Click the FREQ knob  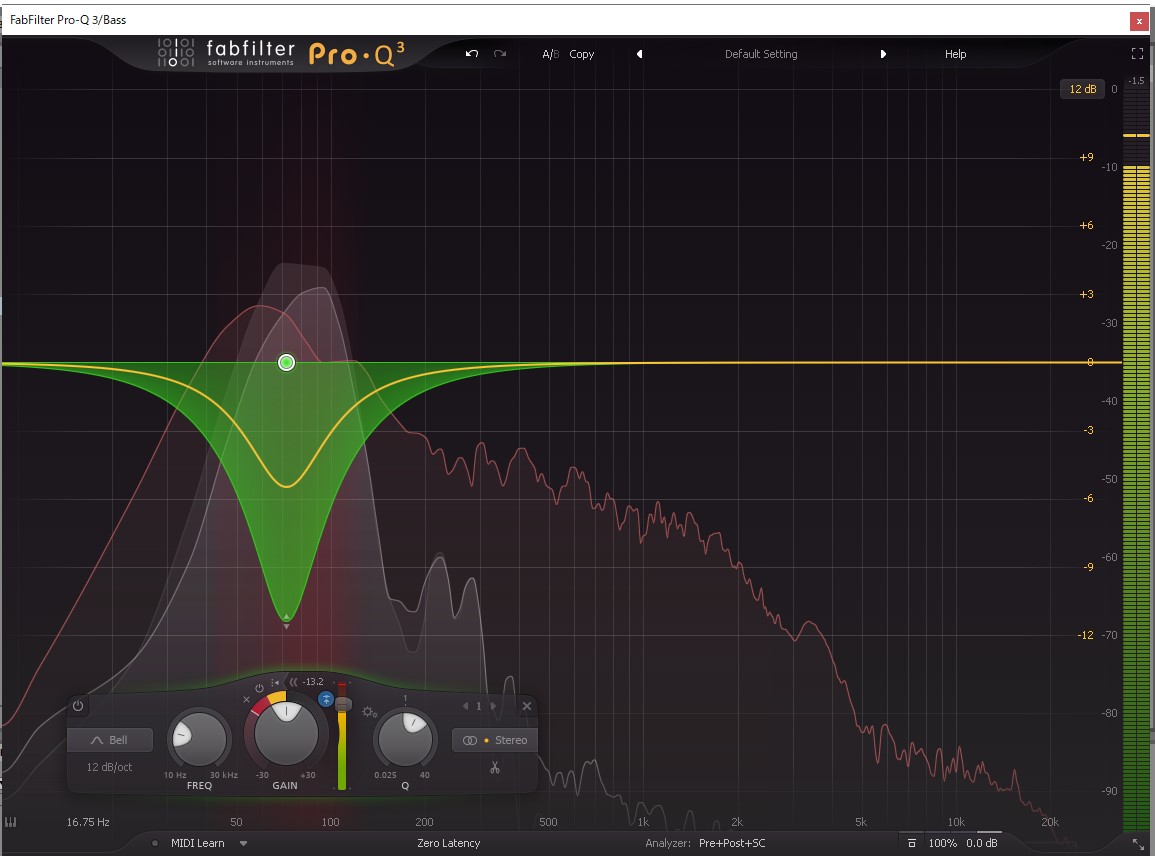(x=199, y=738)
